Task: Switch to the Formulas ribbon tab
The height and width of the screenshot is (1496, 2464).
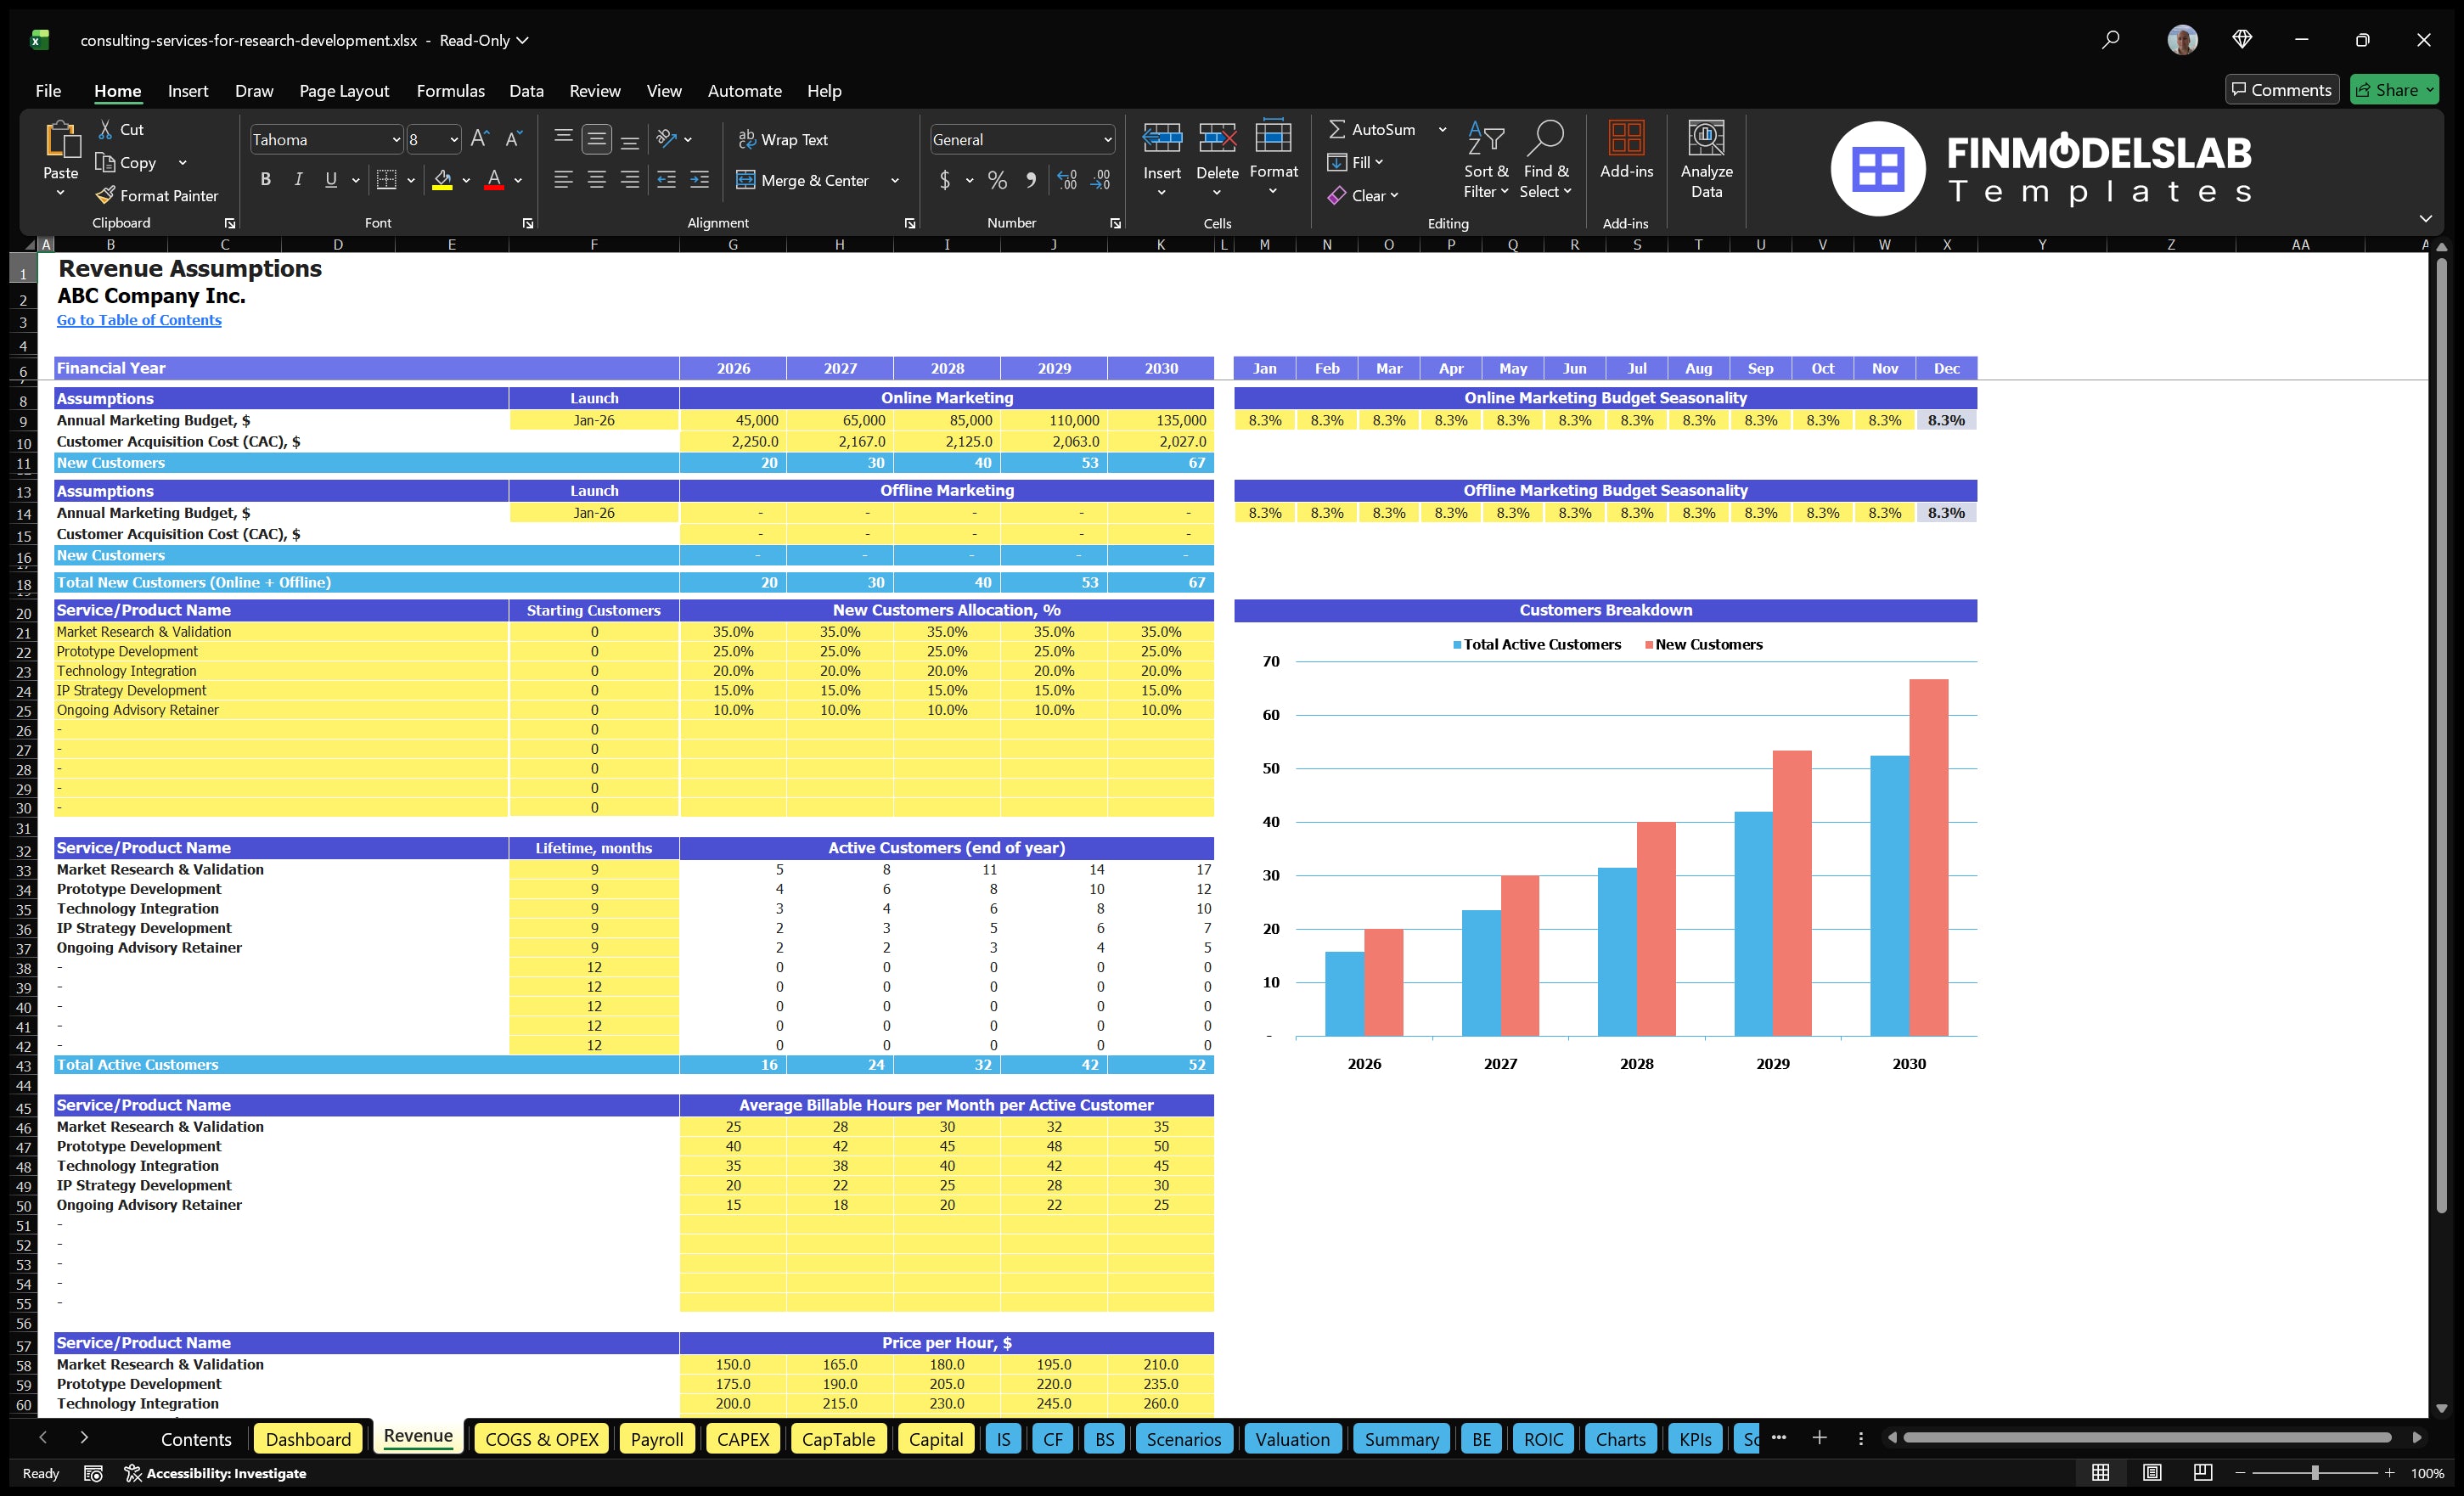Action: tap(450, 90)
